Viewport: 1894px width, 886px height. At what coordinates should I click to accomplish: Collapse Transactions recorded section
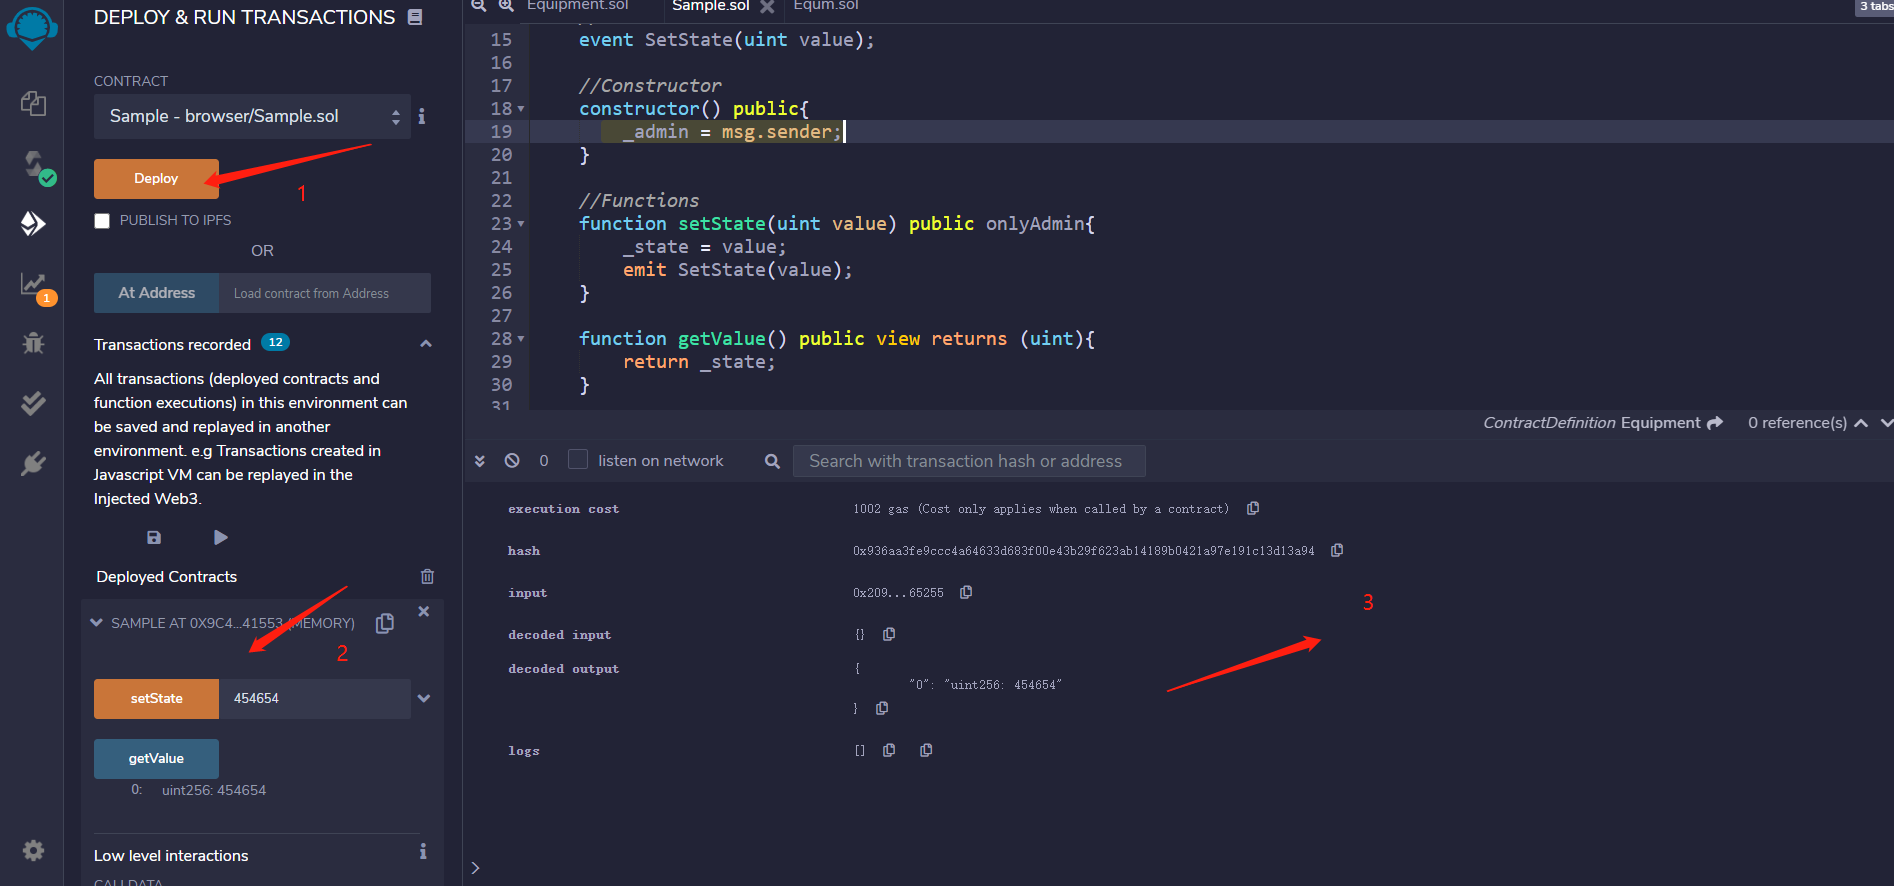[426, 344]
